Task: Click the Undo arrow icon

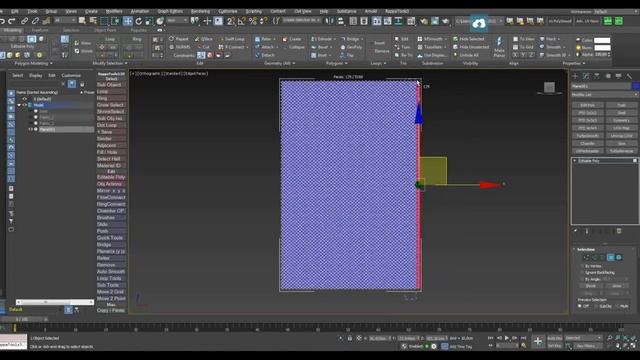Action: tap(2, 20)
